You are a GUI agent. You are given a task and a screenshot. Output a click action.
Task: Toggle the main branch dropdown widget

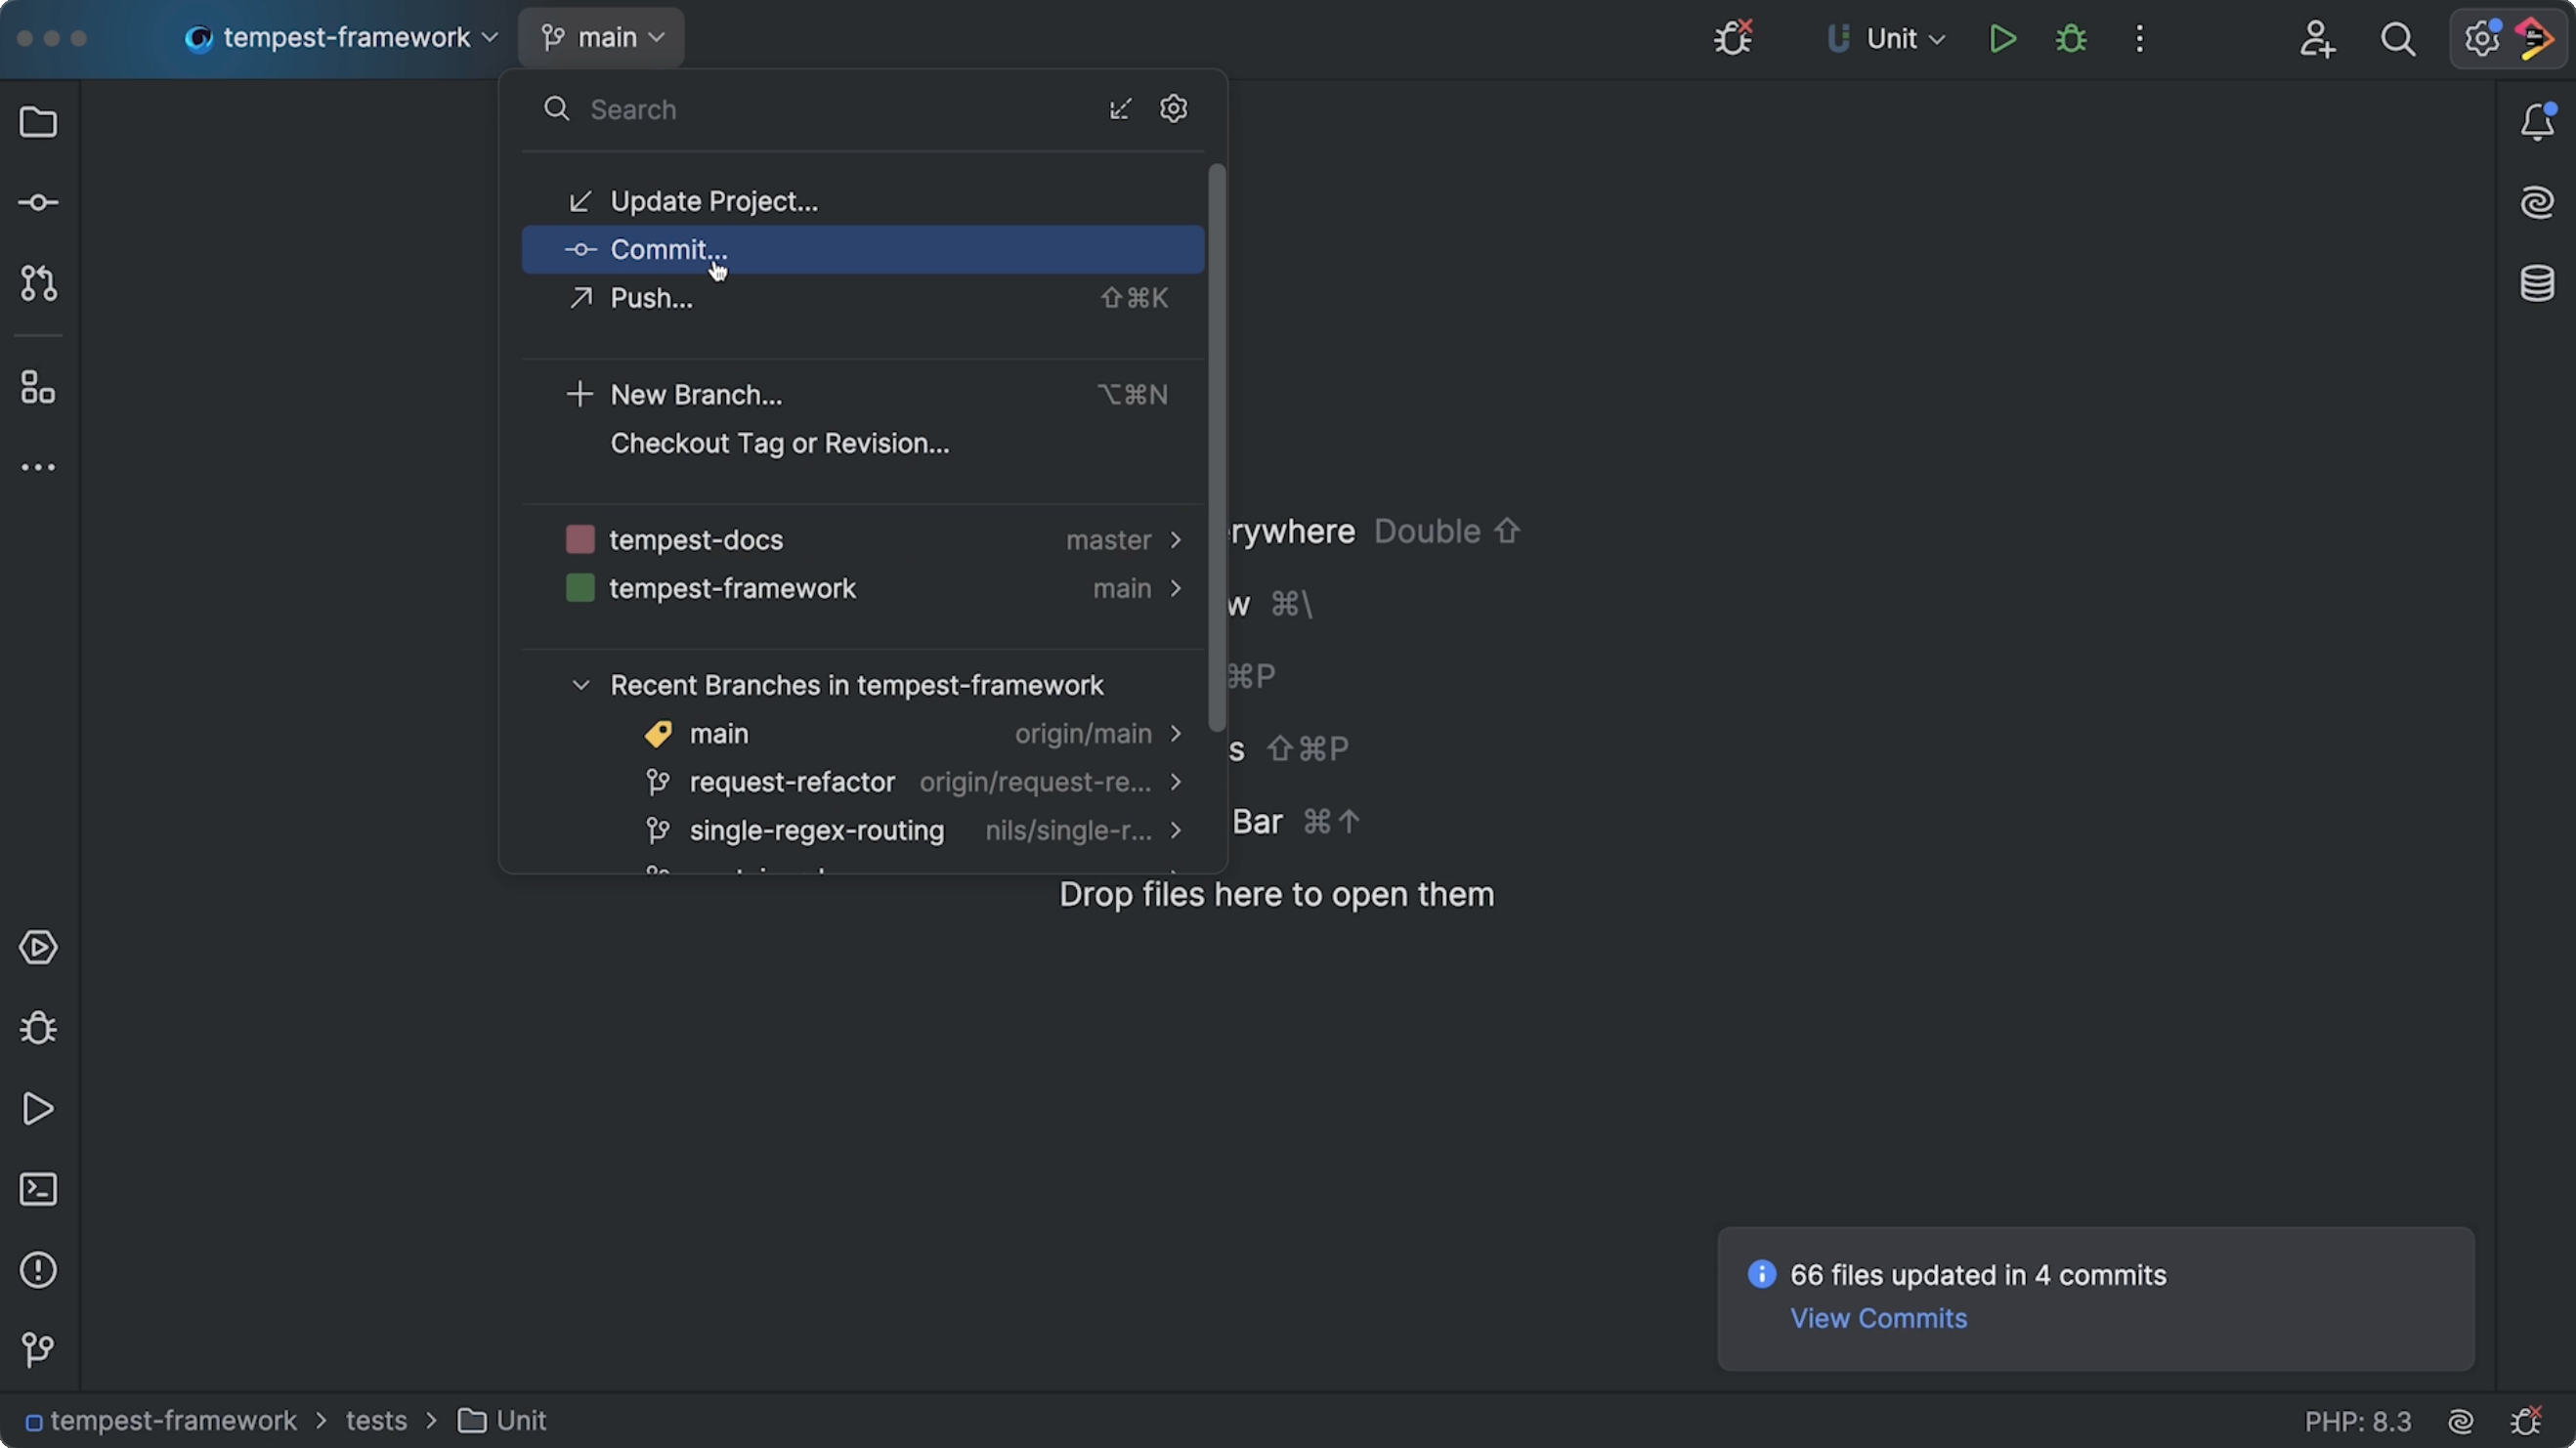click(x=601, y=38)
